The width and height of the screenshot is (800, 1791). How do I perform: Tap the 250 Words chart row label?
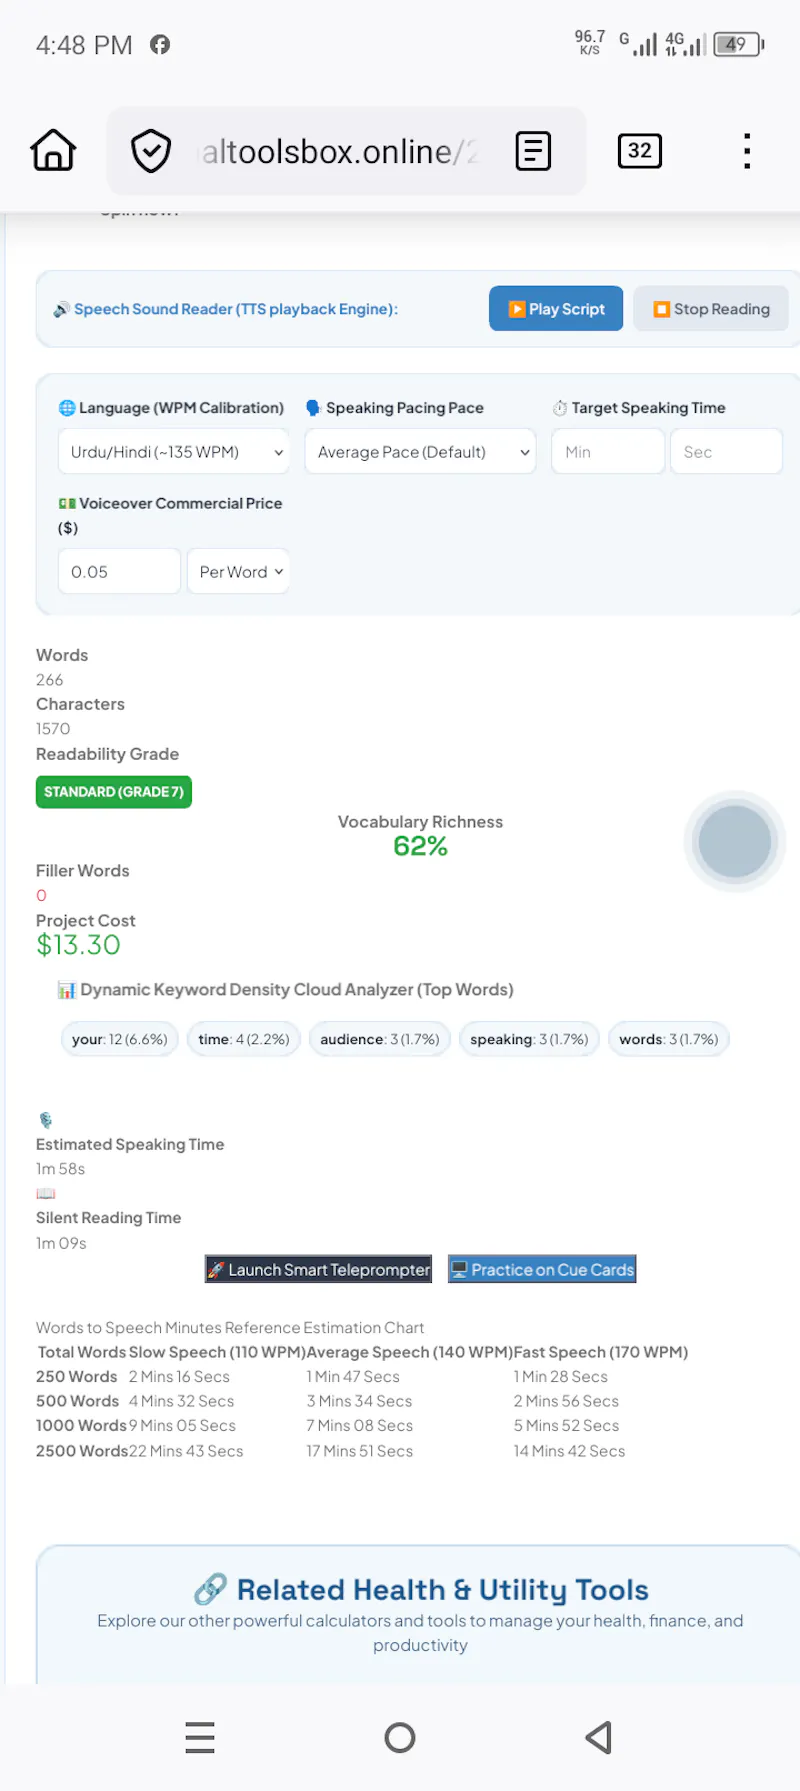click(77, 1377)
